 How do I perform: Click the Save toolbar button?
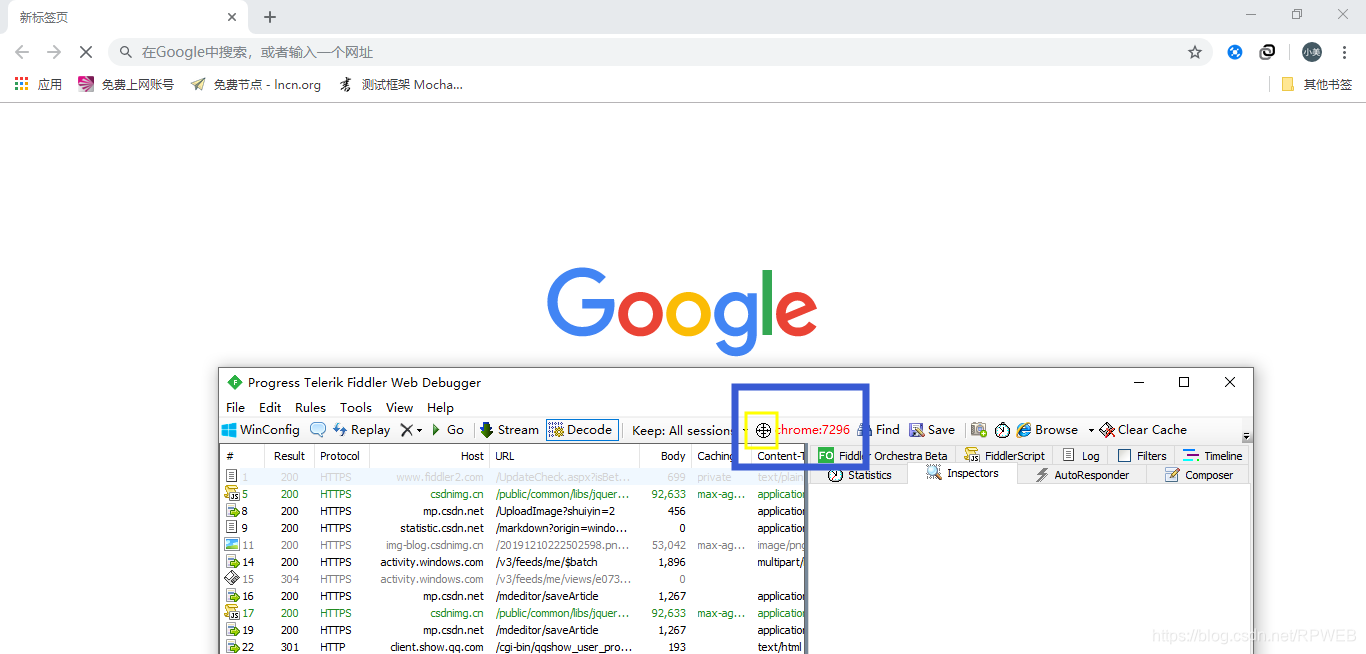[x=932, y=430]
